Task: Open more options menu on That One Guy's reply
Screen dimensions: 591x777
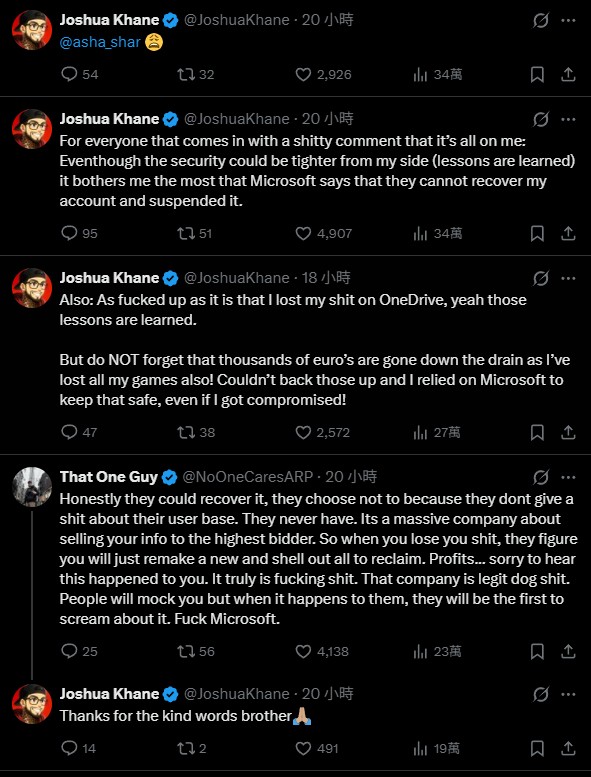Action: pos(568,477)
